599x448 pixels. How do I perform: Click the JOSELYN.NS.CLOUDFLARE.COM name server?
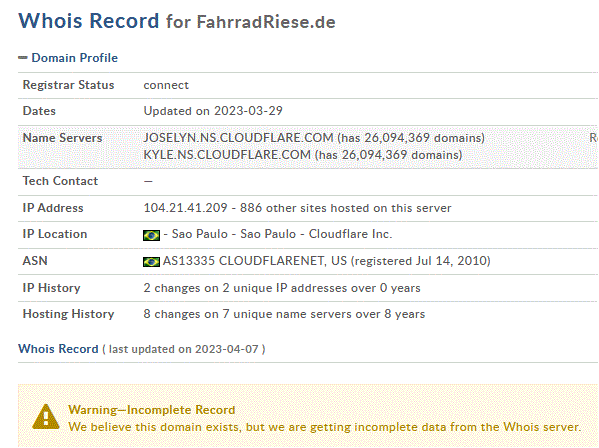coord(238,137)
